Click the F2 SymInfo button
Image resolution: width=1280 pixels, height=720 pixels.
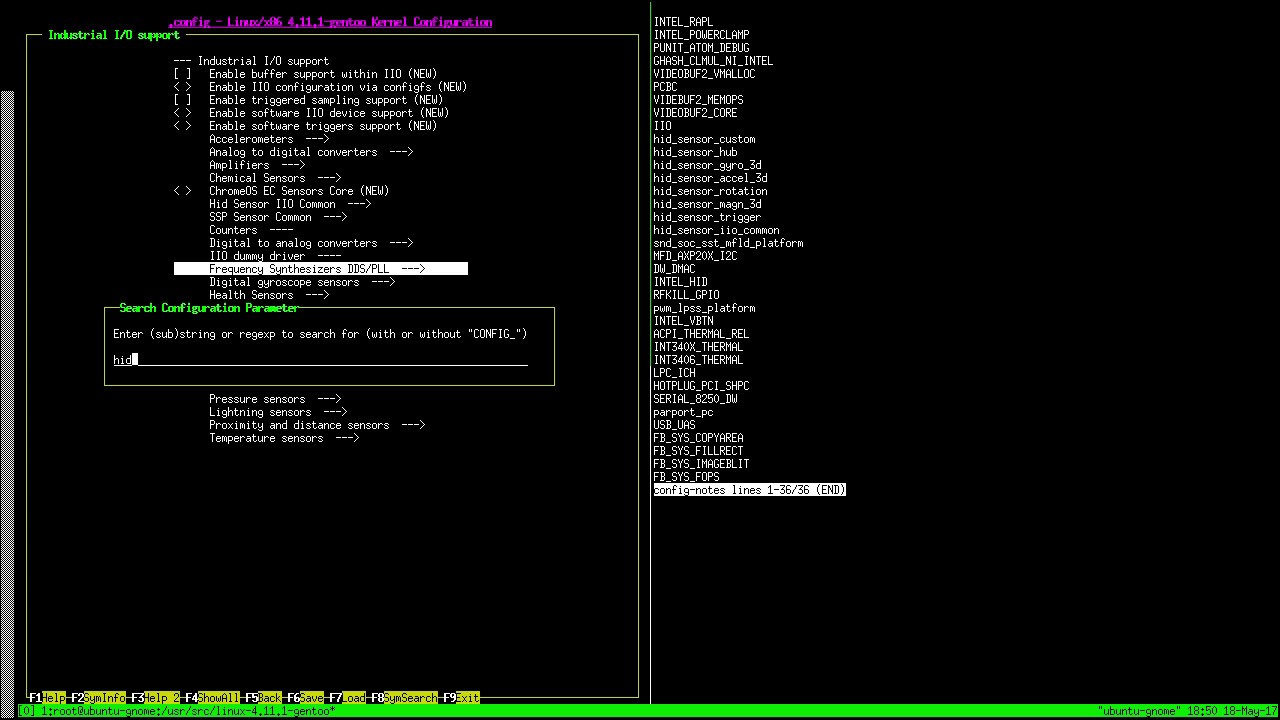click(98, 697)
